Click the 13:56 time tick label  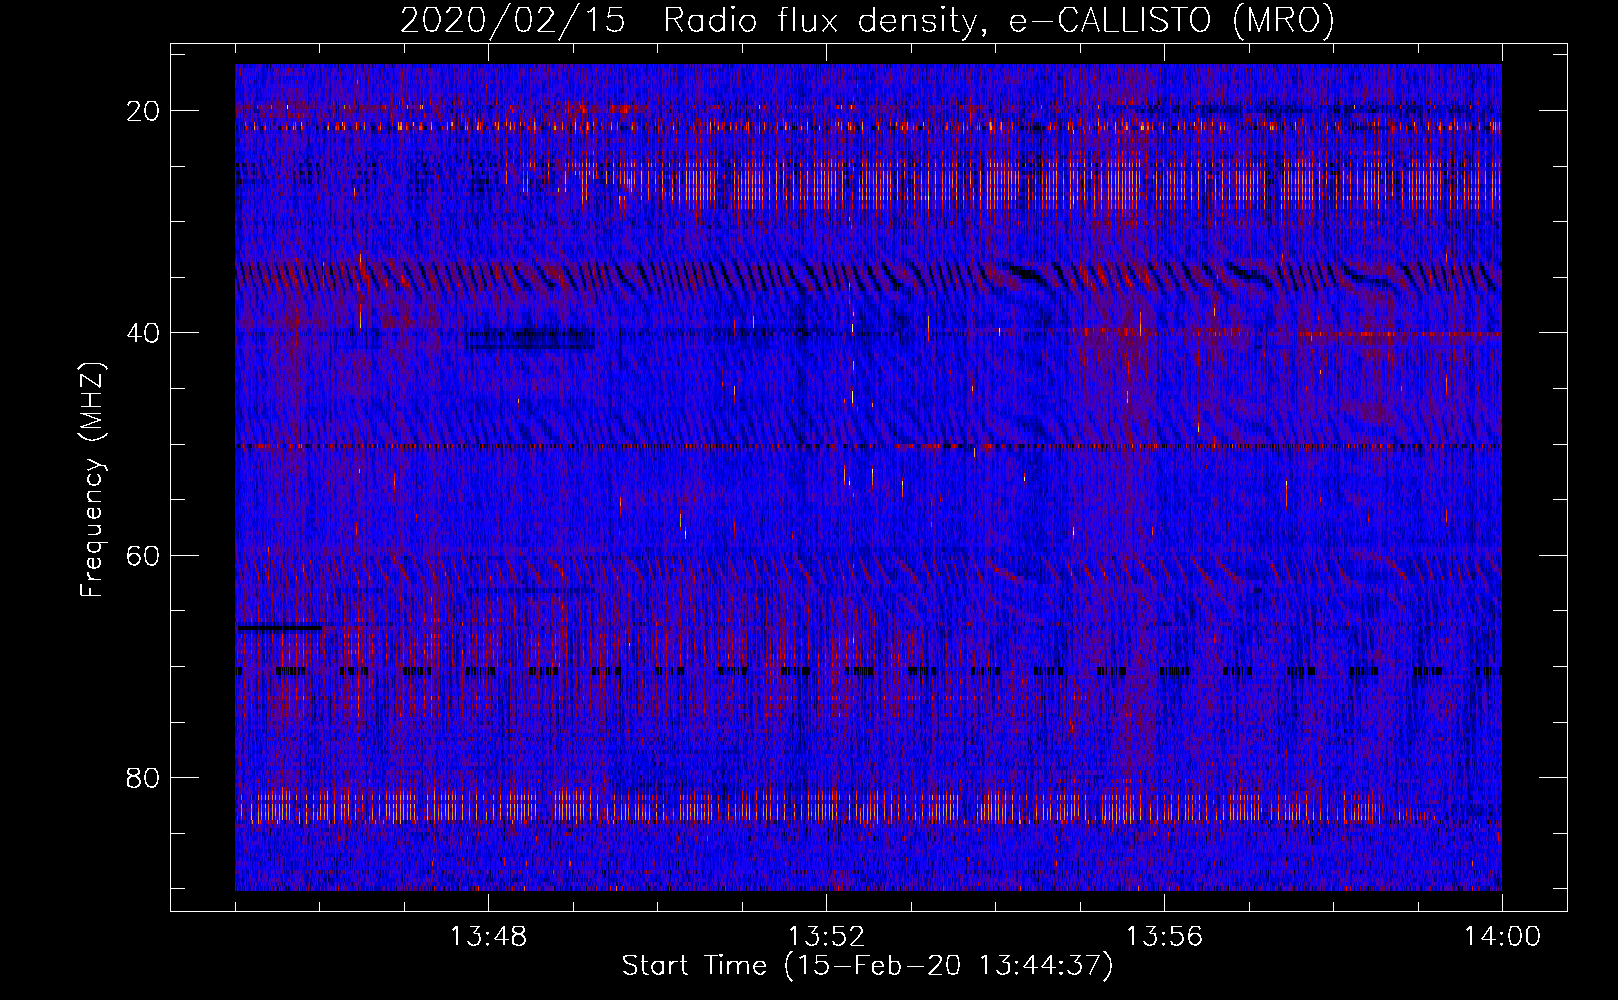pos(1164,937)
